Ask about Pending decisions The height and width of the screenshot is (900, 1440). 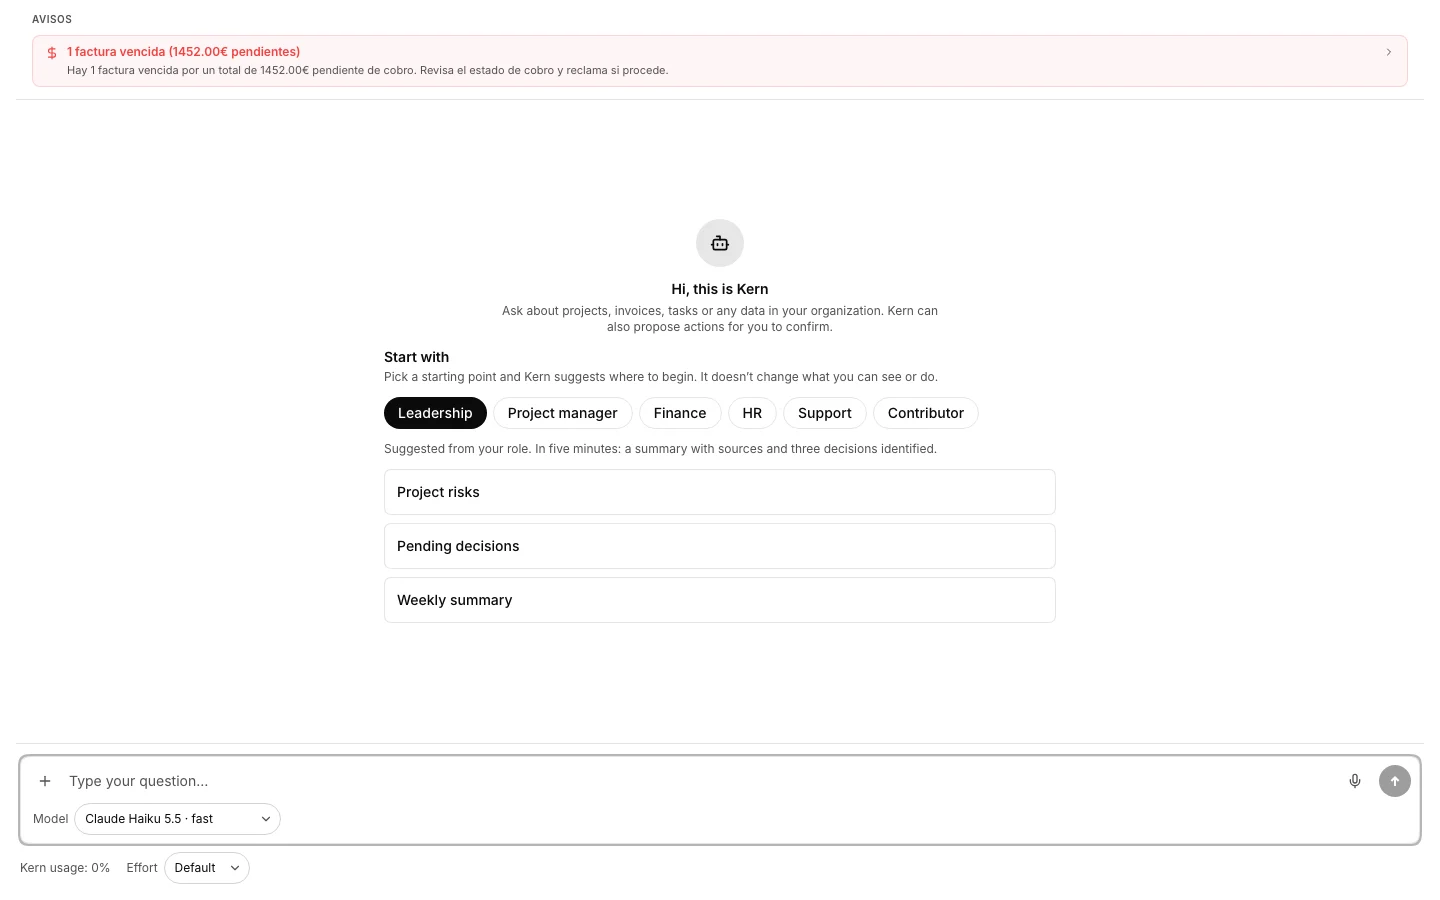click(720, 546)
